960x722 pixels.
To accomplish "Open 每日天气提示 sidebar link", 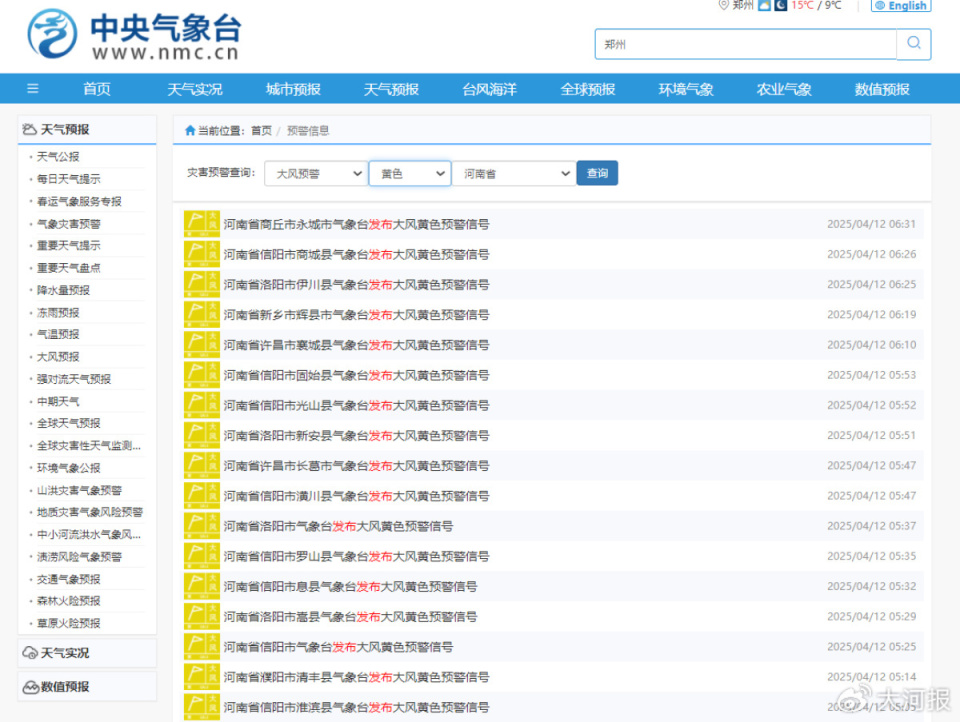I will [69, 179].
